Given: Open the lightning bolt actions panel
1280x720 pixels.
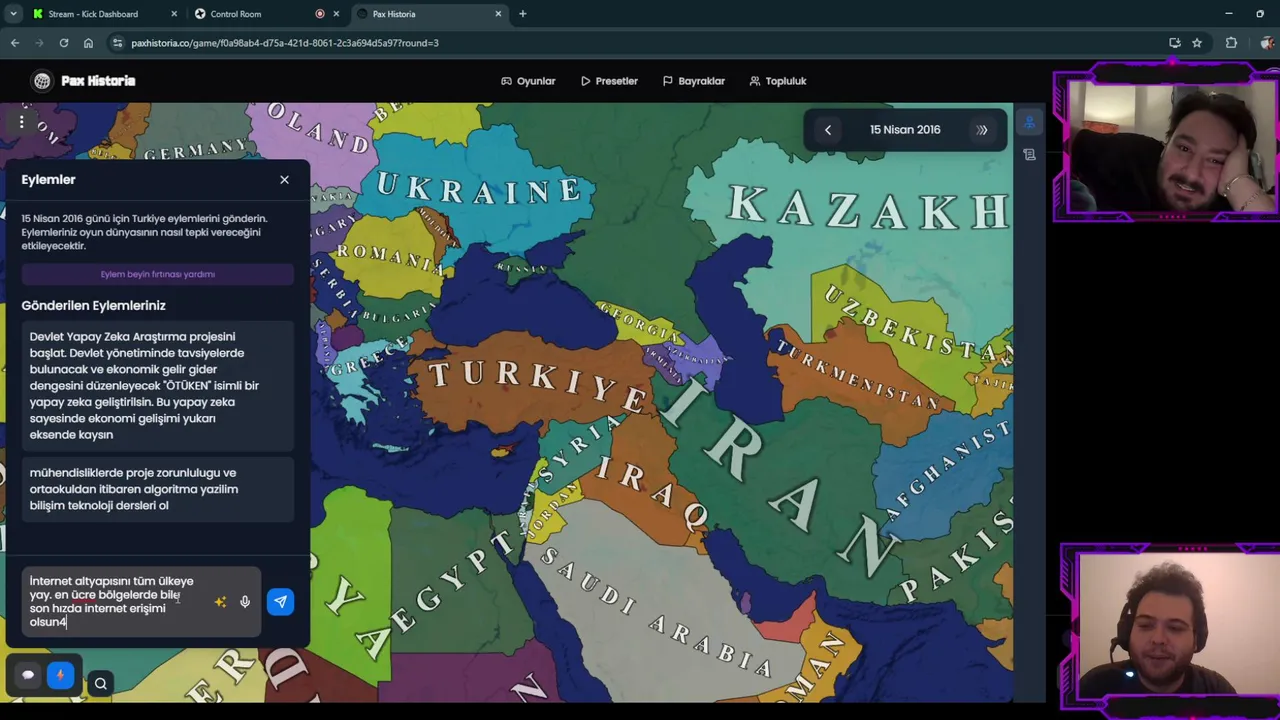Looking at the screenshot, I should [x=60, y=675].
